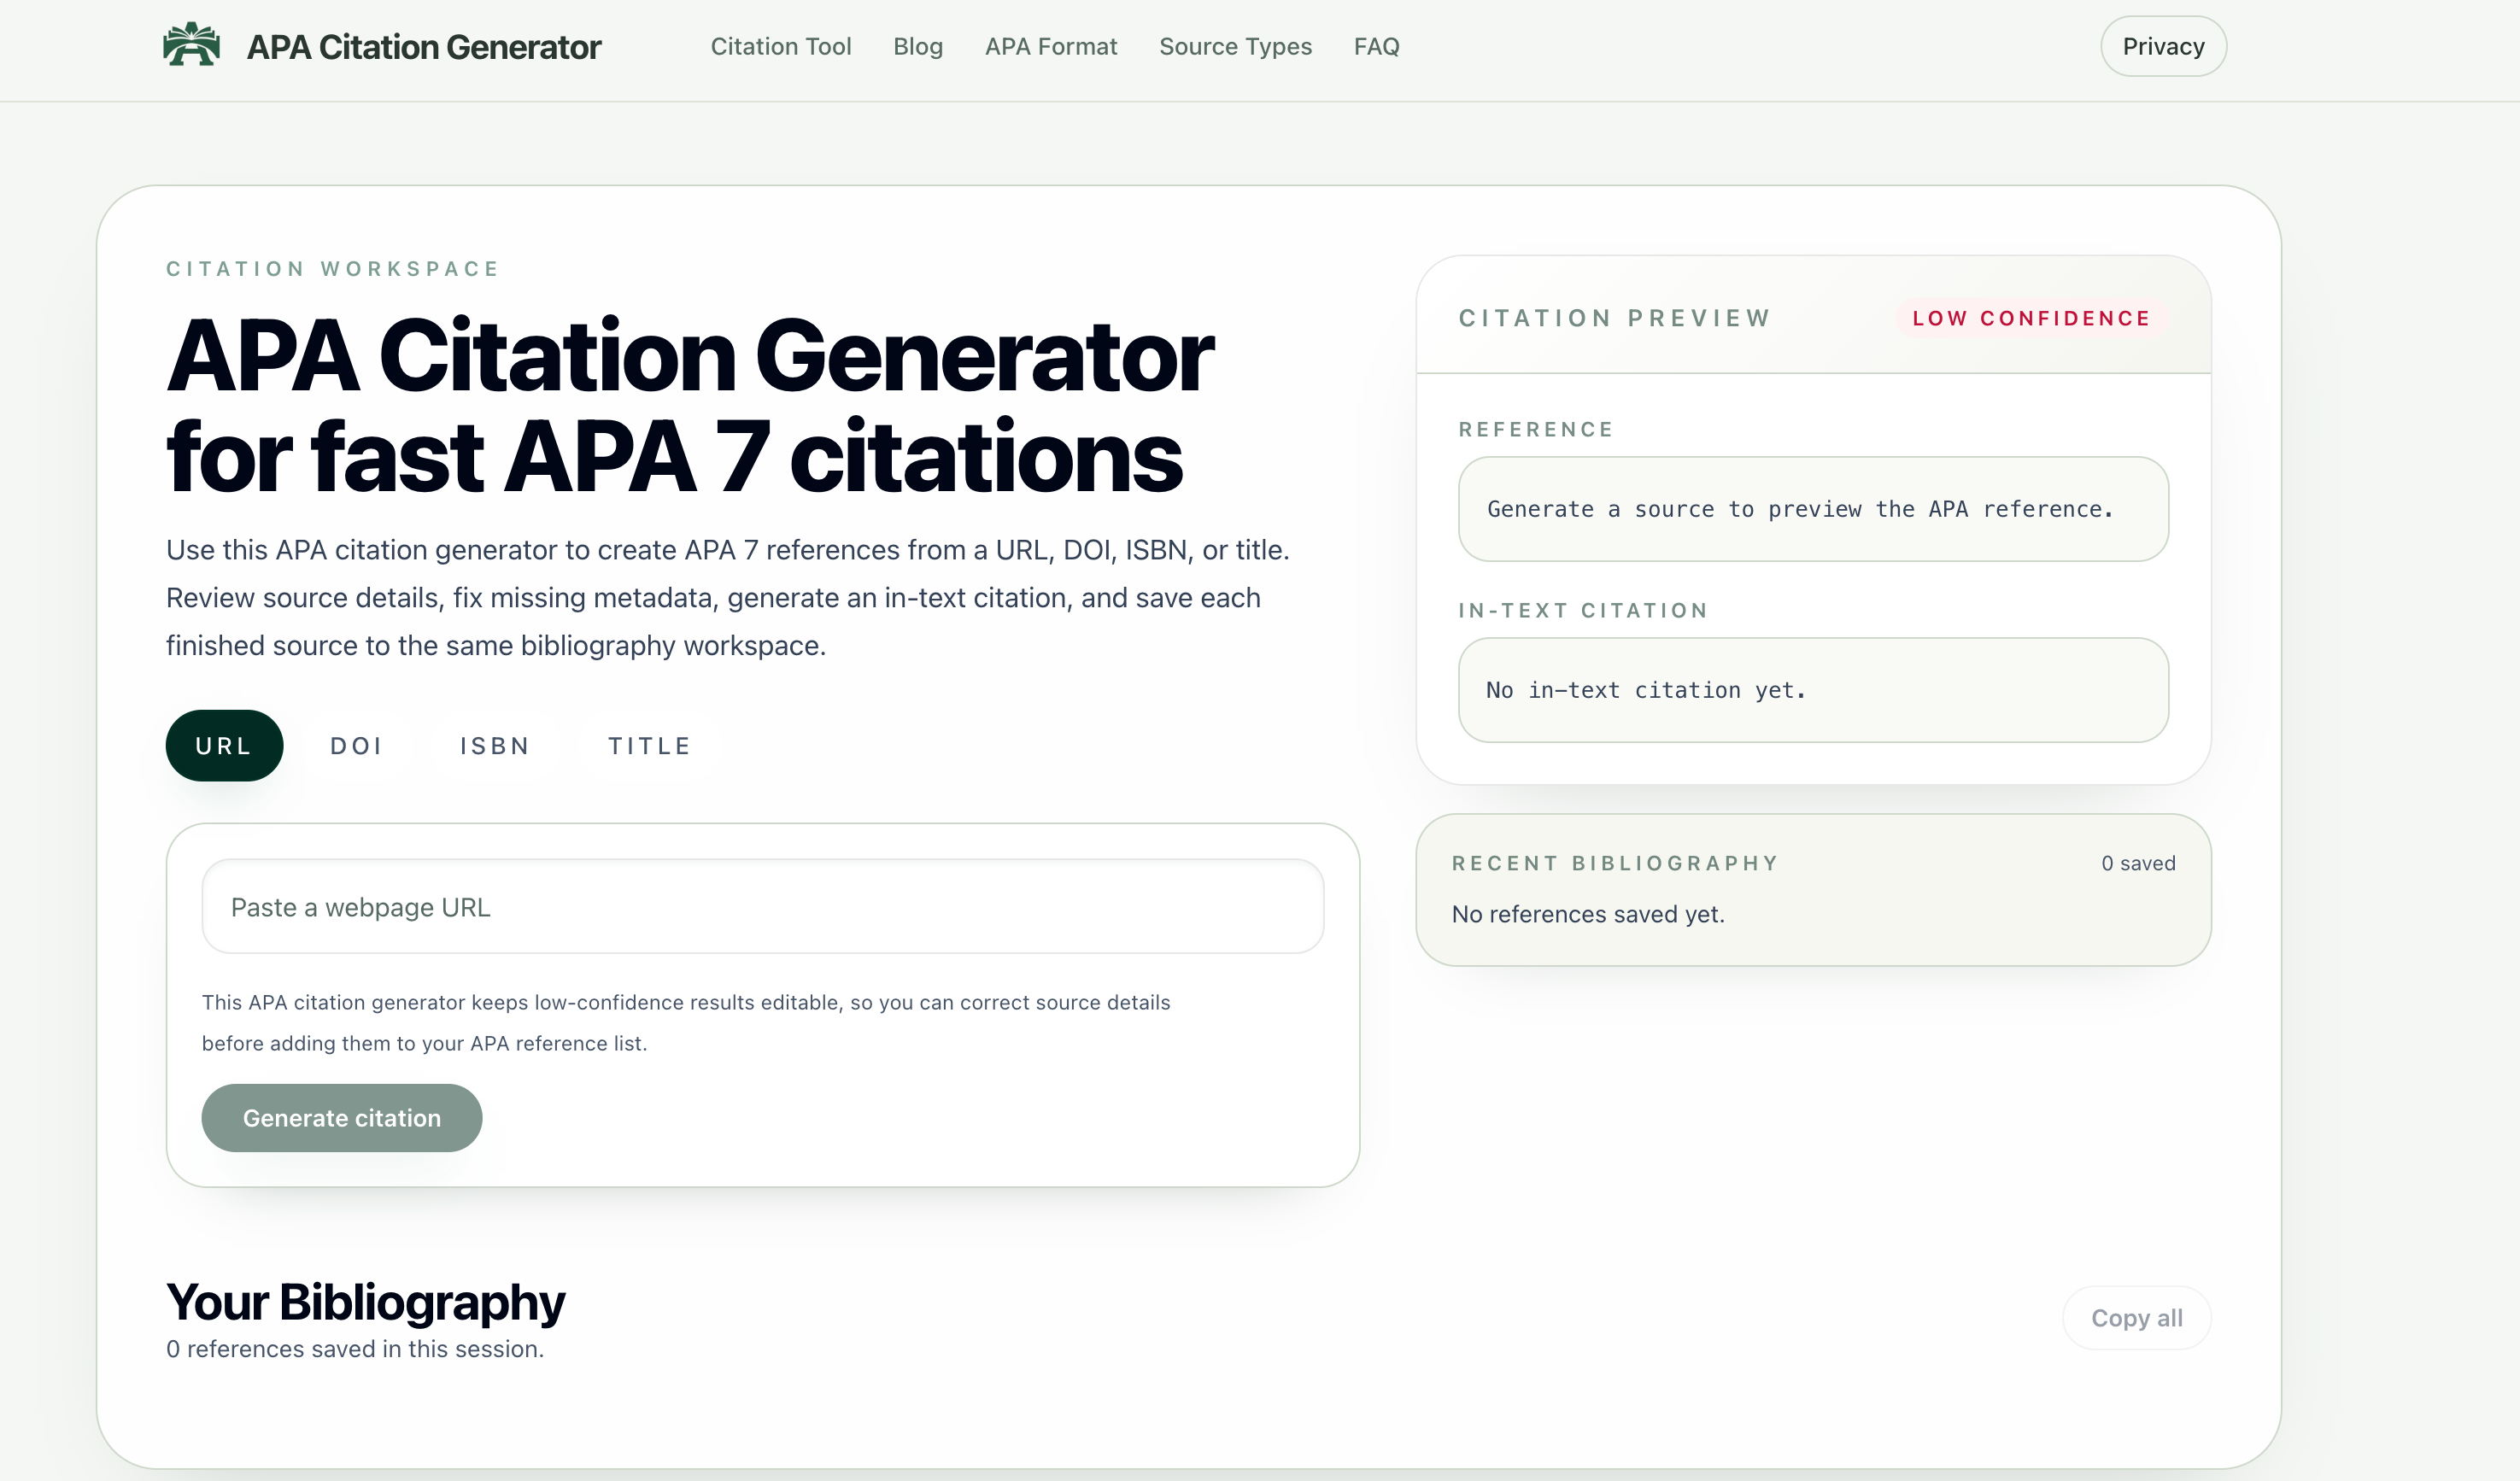Go to the Blog page
Image resolution: width=2520 pixels, height=1481 pixels.
[918, 46]
